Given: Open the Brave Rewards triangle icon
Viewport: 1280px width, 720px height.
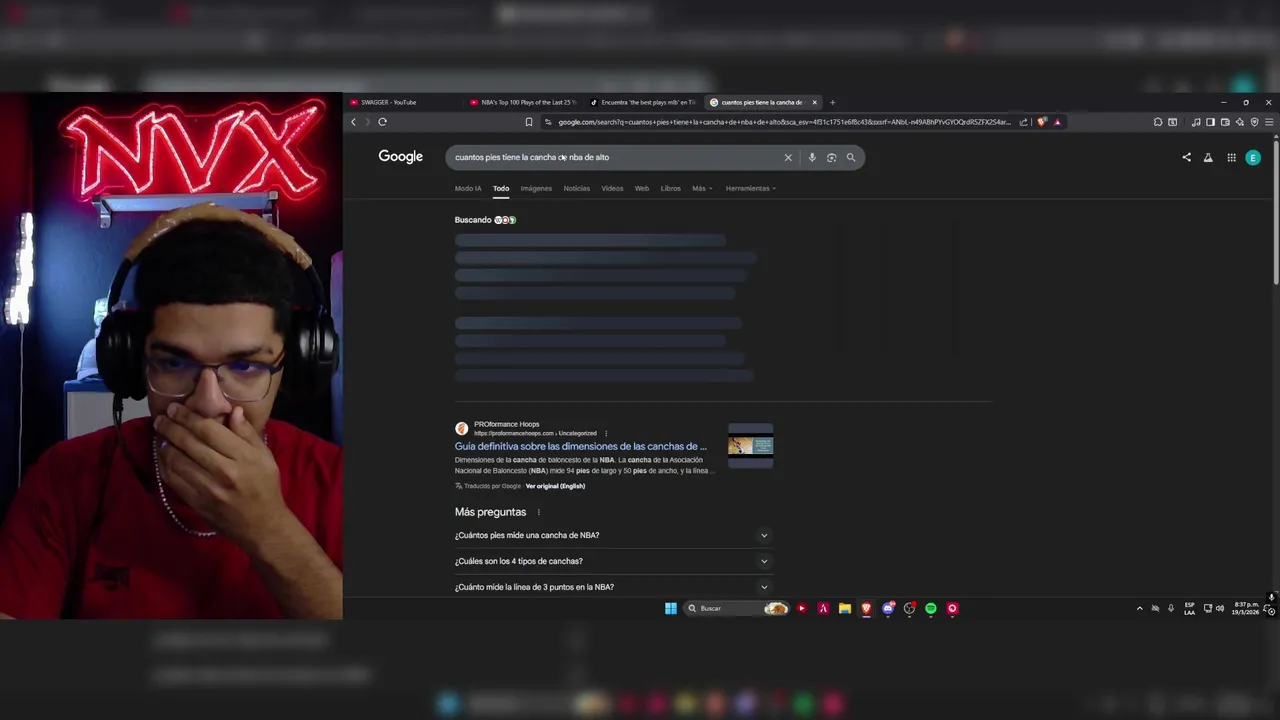Looking at the screenshot, I should 1057,122.
